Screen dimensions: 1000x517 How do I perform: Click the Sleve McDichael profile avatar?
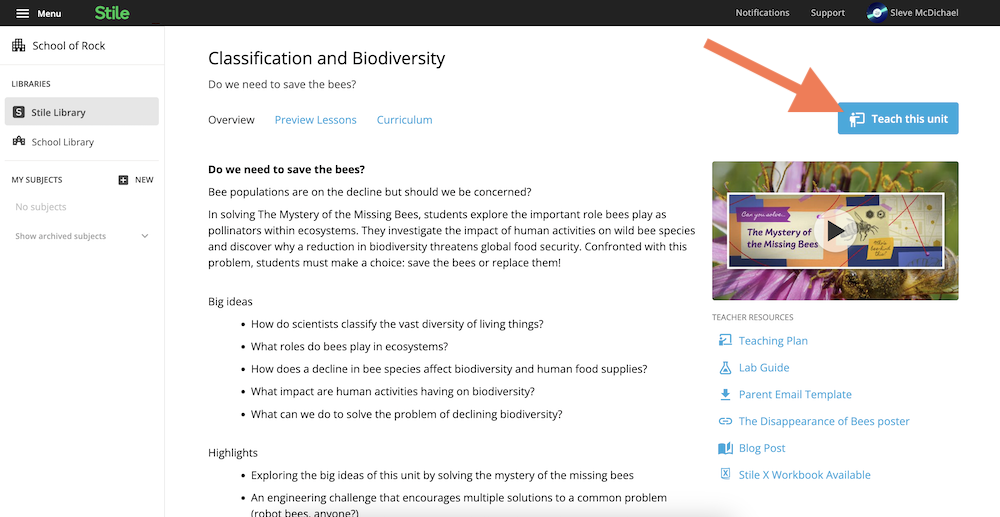(x=877, y=13)
